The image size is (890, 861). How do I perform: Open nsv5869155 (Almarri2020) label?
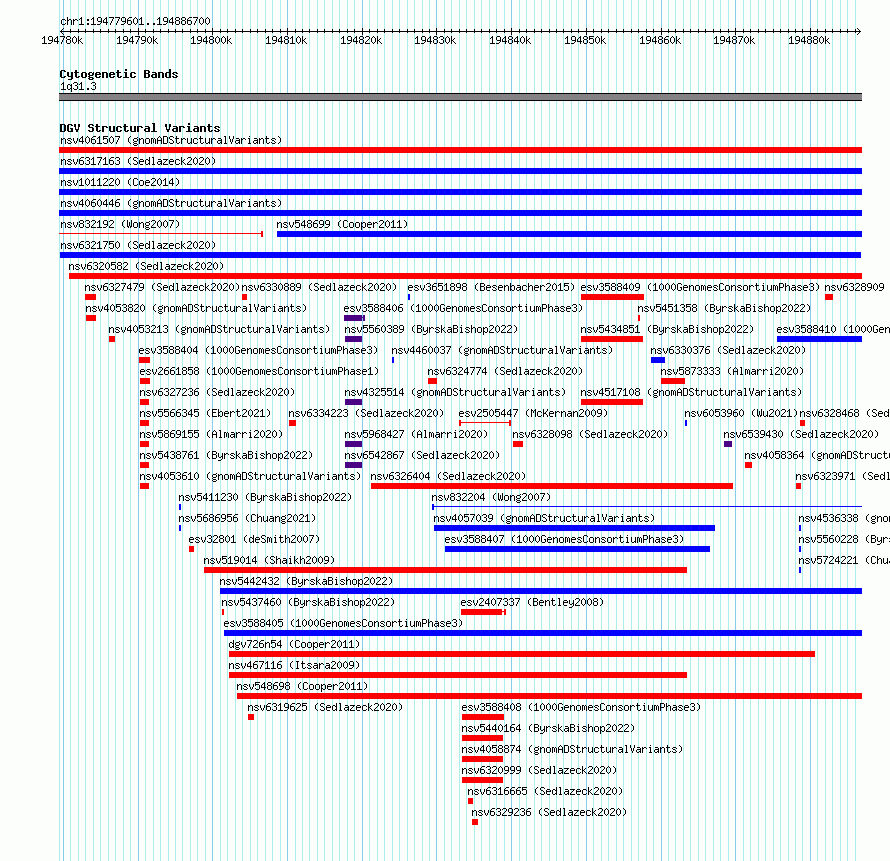tap(211, 434)
